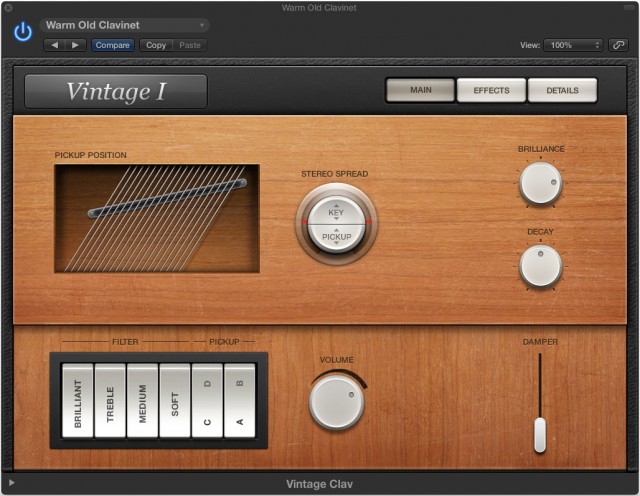This screenshot has height=496, width=640.
Task: Click the pickup bar in Pickup Position display
Action: click(166, 197)
